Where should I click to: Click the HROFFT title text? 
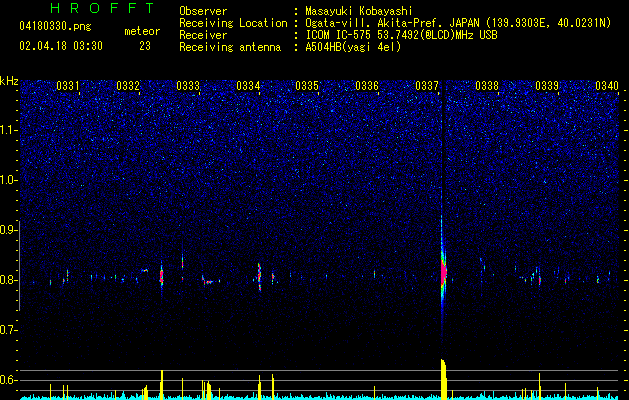[103, 8]
